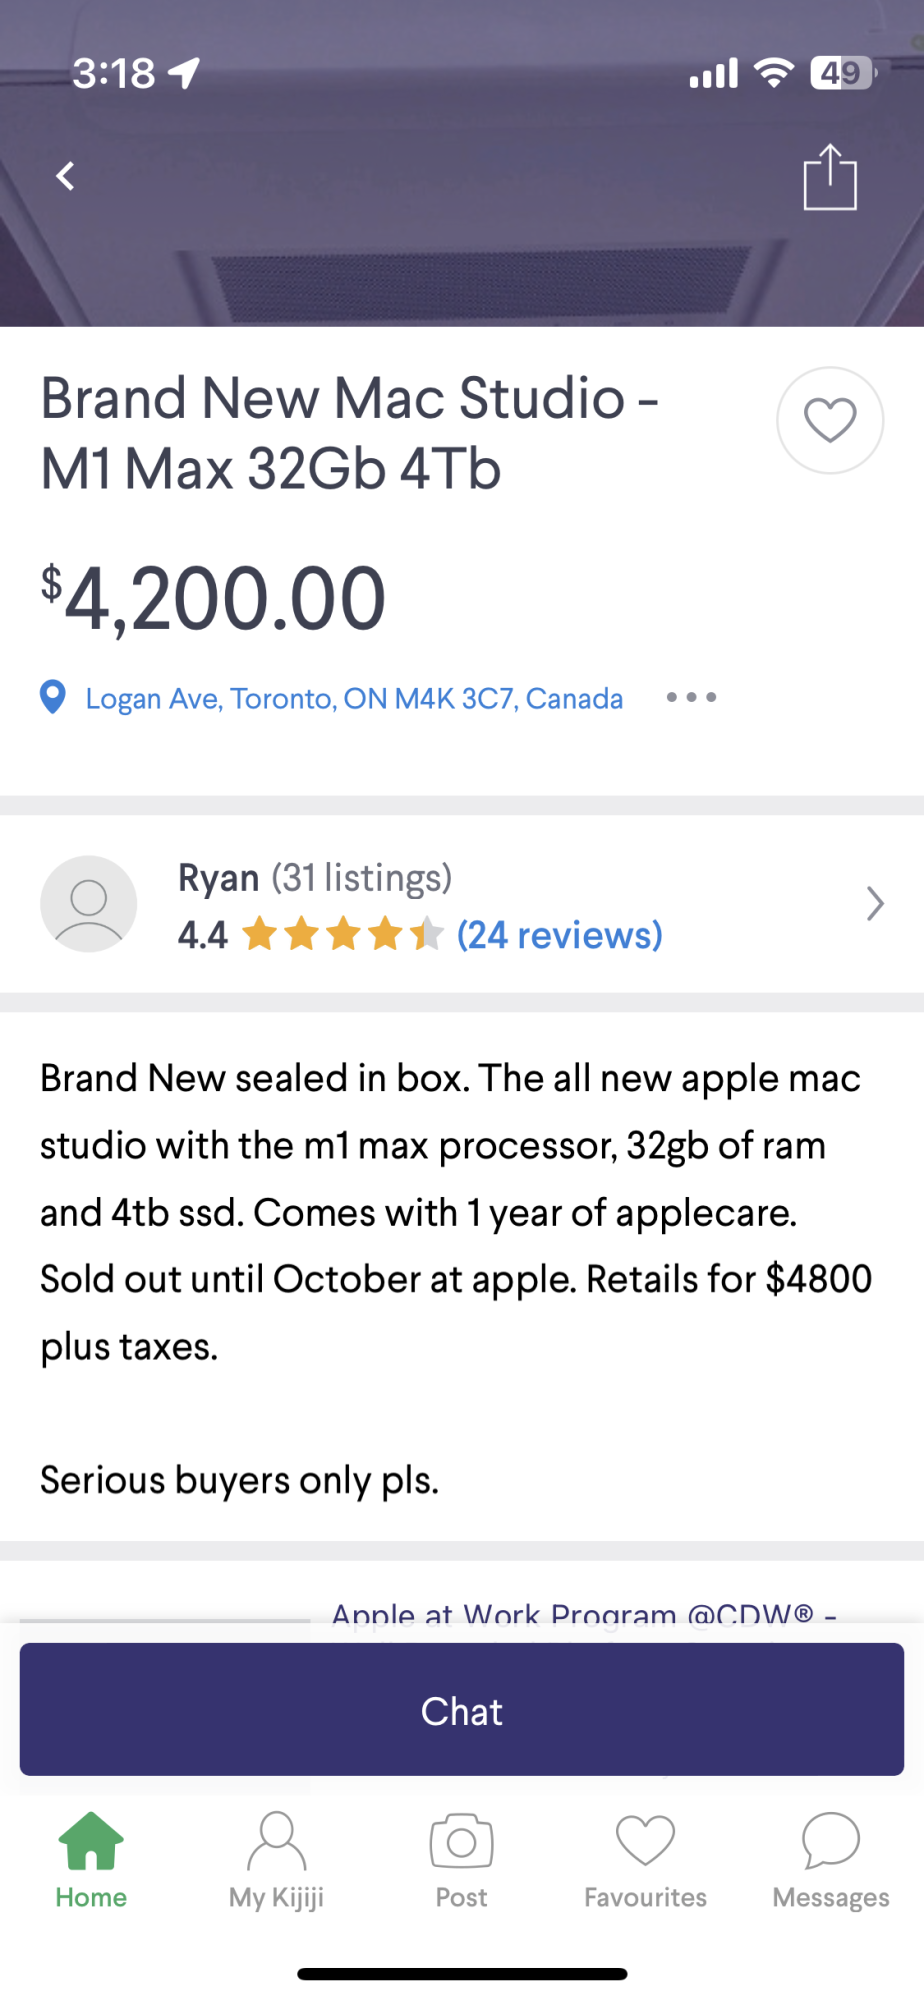The image size is (924, 2000).
Task: Tap the share icon
Action: (x=830, y=178)
